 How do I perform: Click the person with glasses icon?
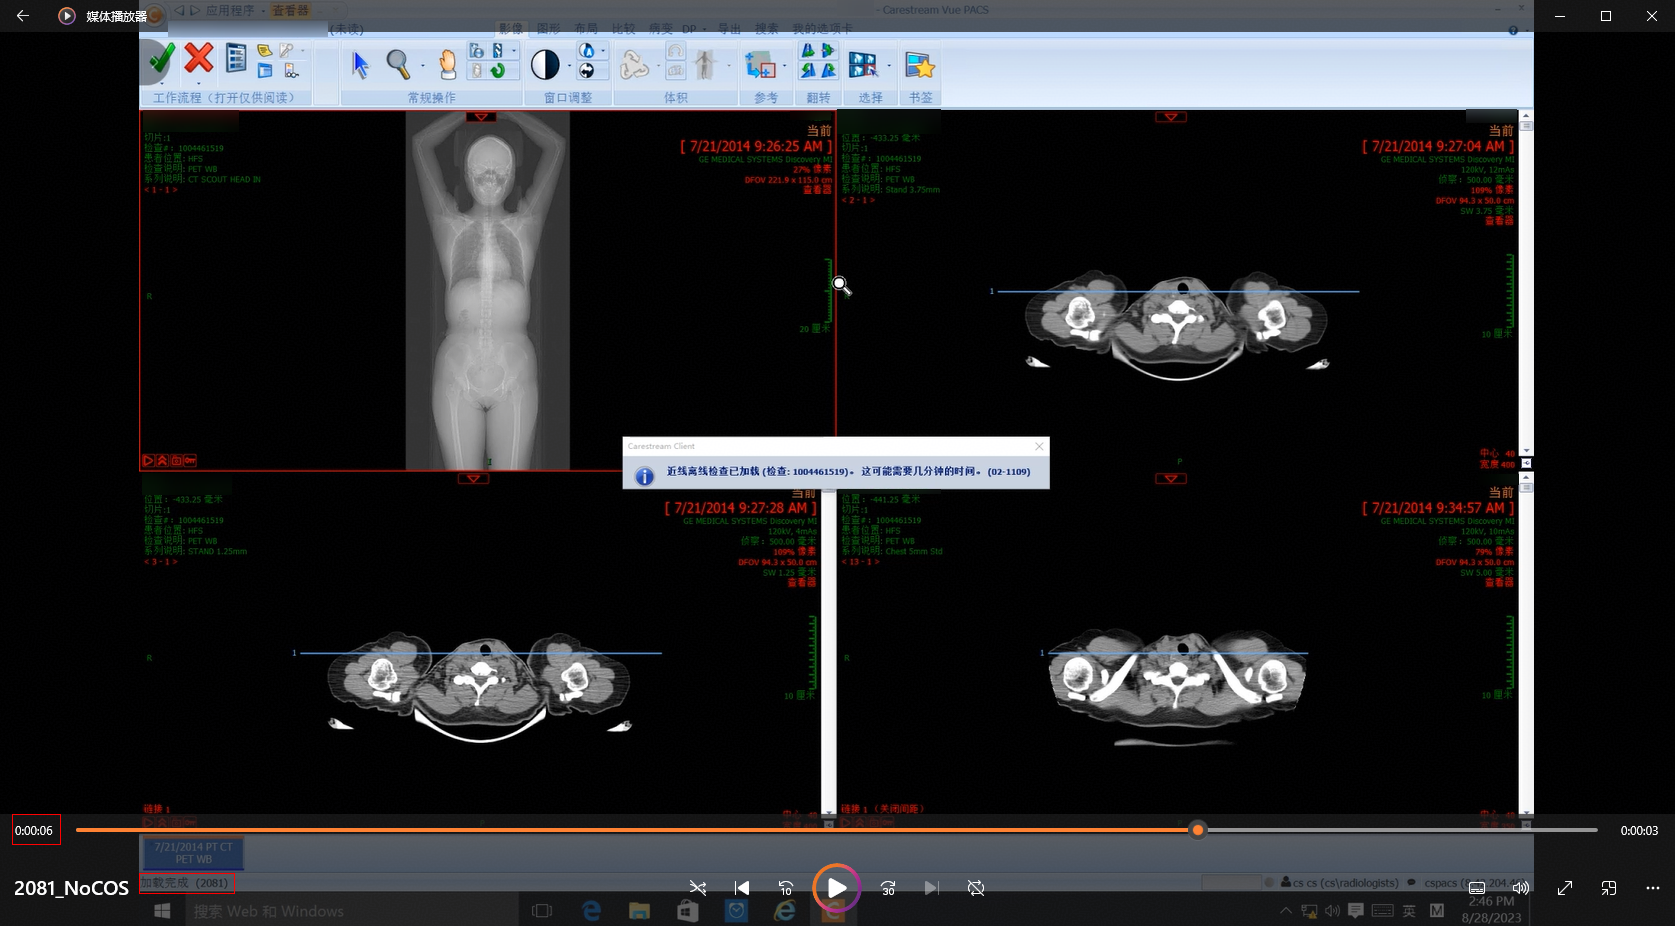[291, 71]
